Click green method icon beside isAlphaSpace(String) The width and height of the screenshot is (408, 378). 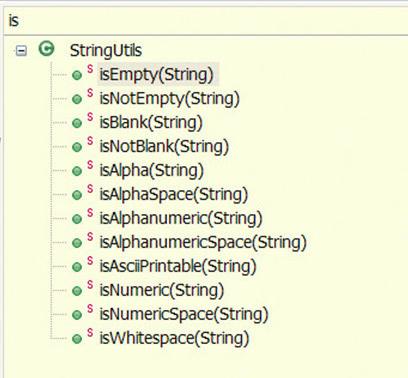click(77, 195)
